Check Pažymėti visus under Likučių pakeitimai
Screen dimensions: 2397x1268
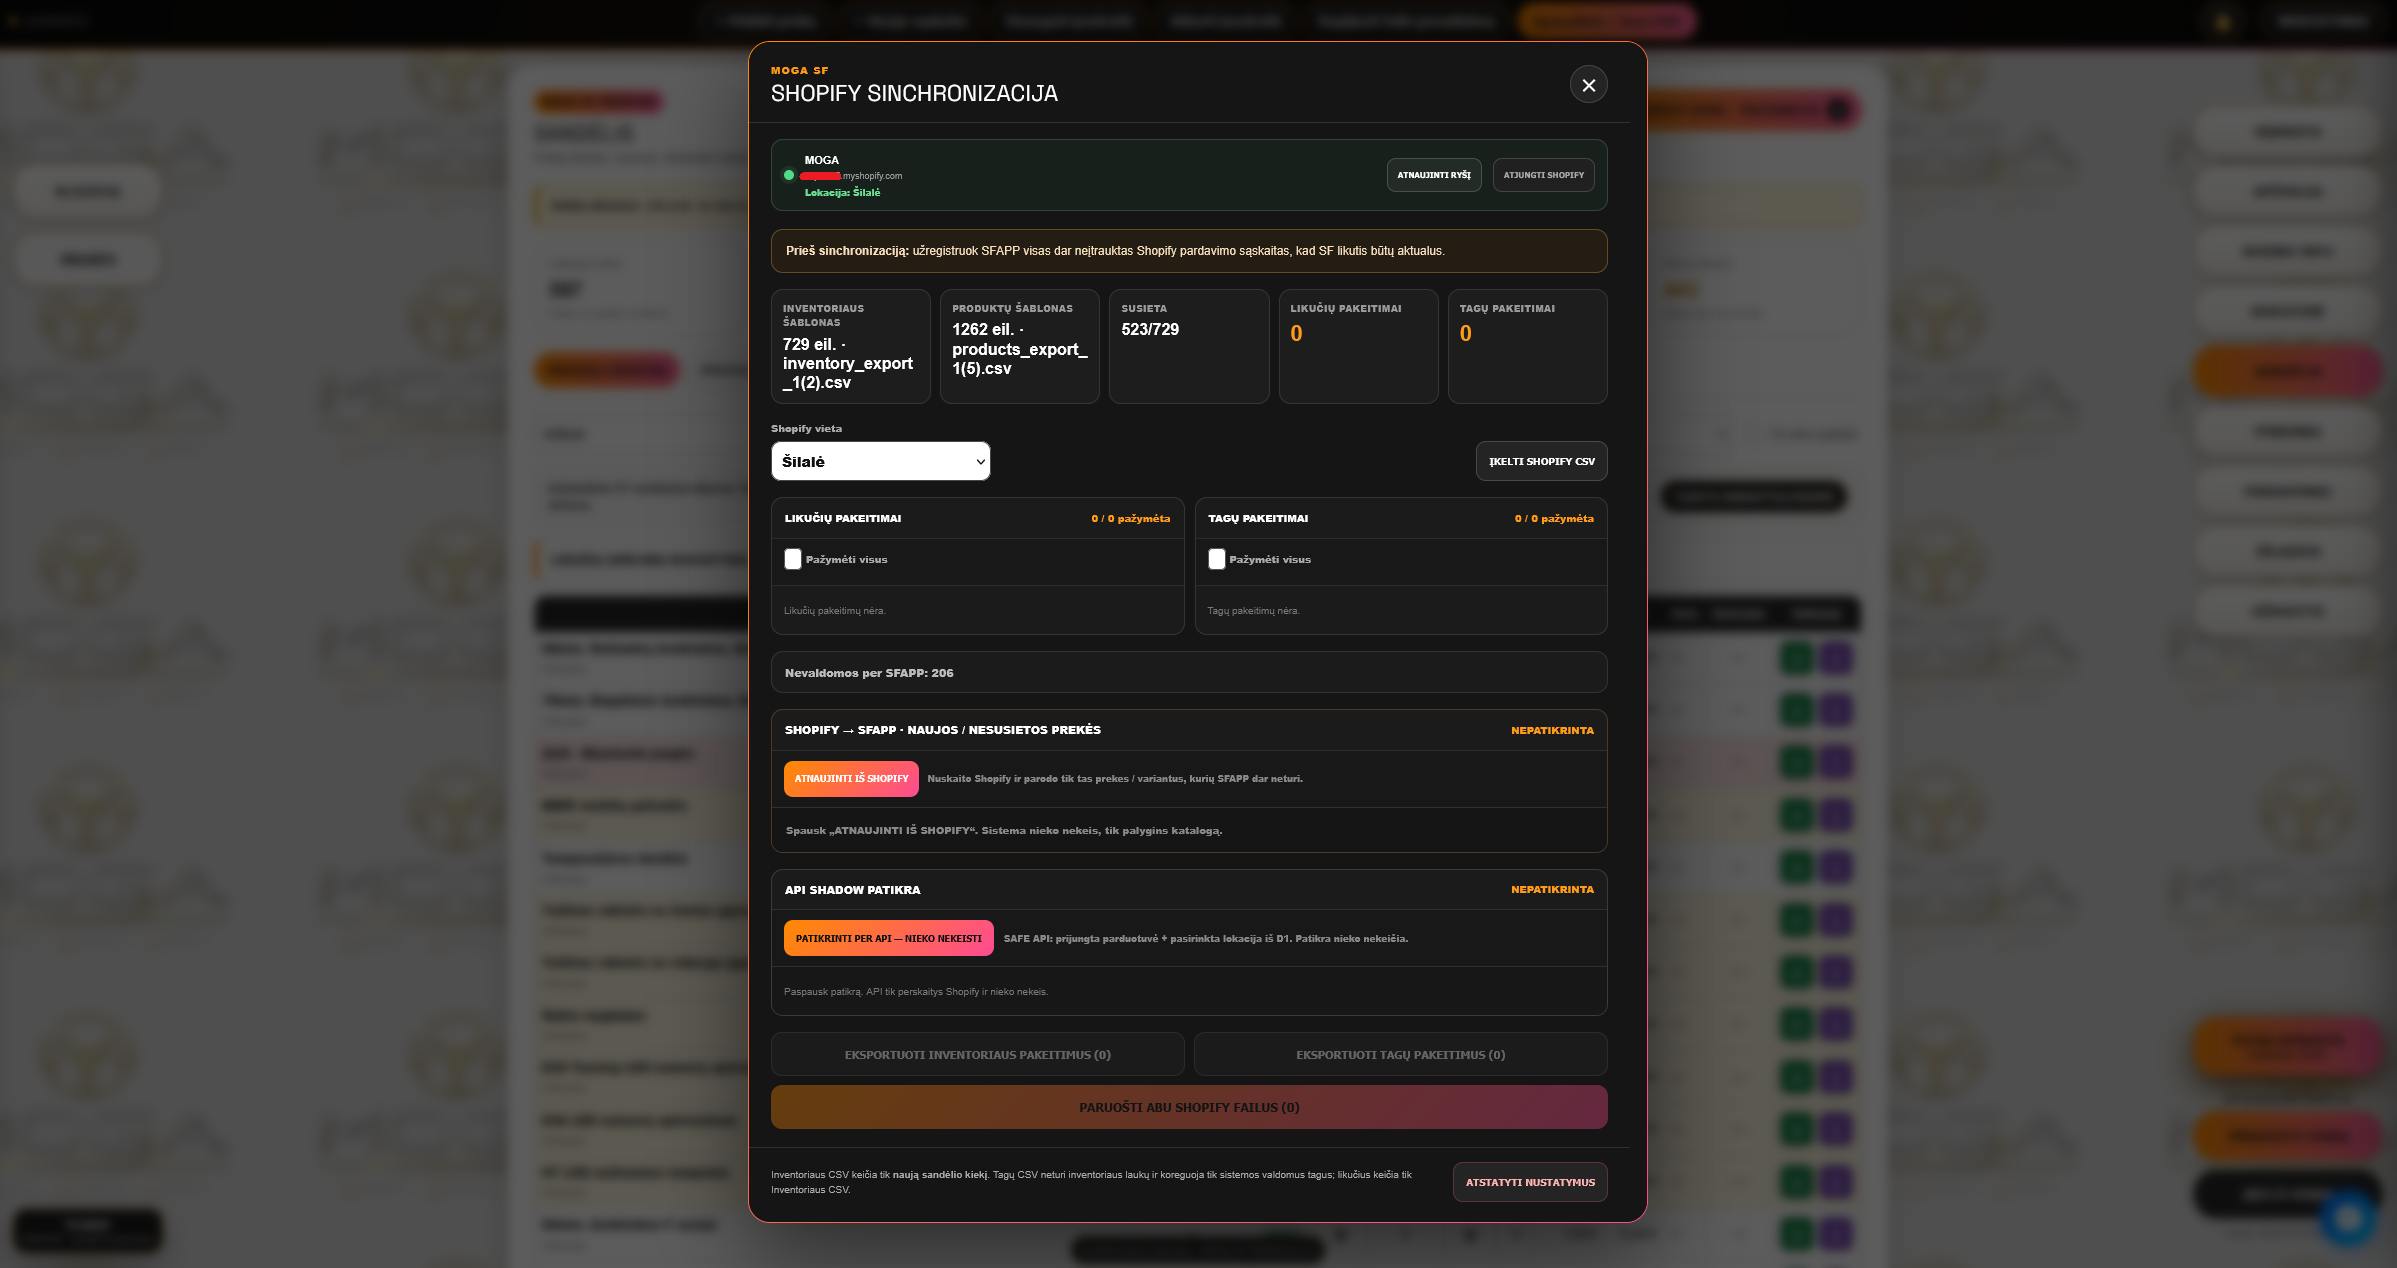click(x=793, y=559)
